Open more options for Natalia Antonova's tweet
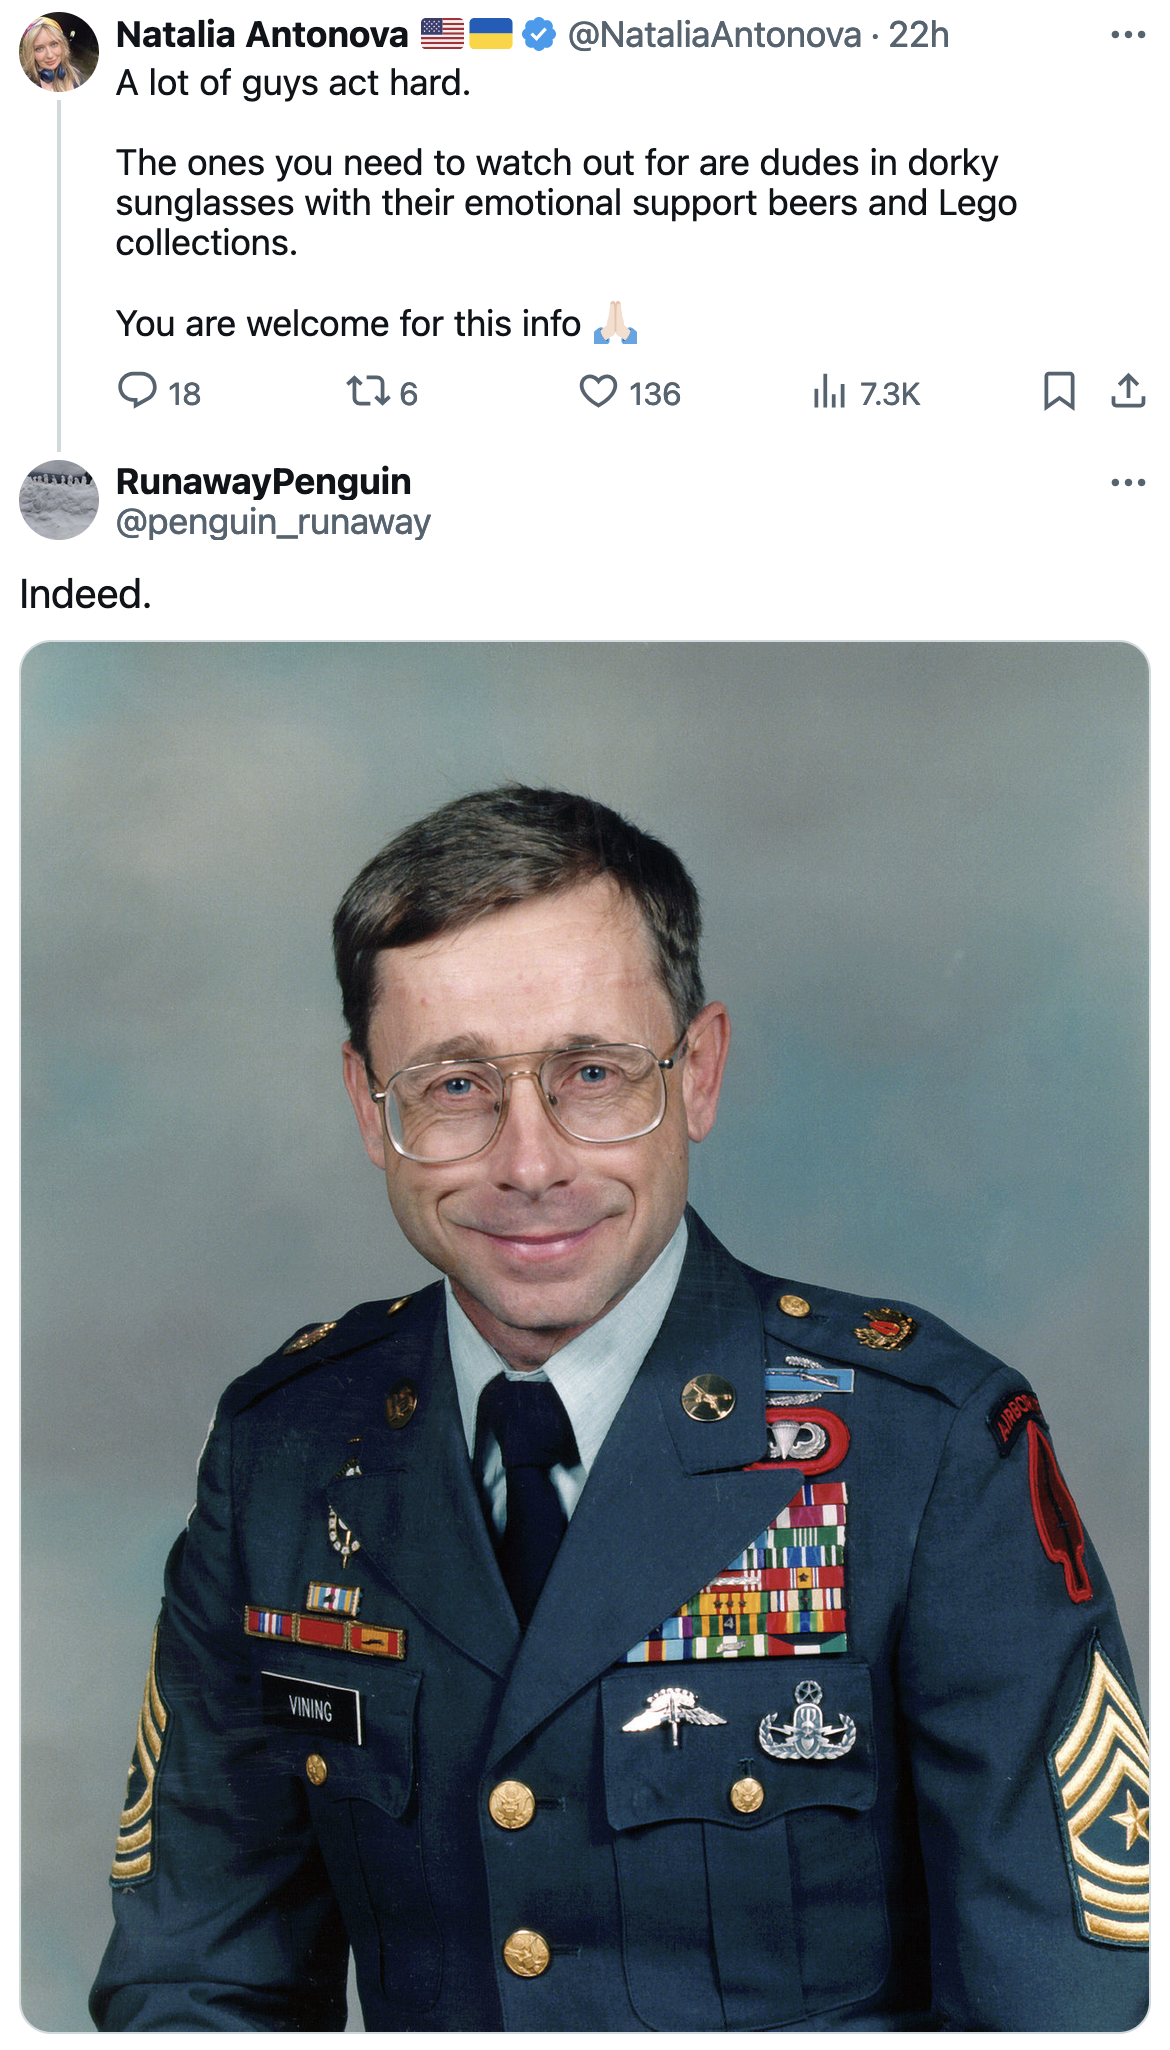1170x2050 pixels. [1128, 35]
